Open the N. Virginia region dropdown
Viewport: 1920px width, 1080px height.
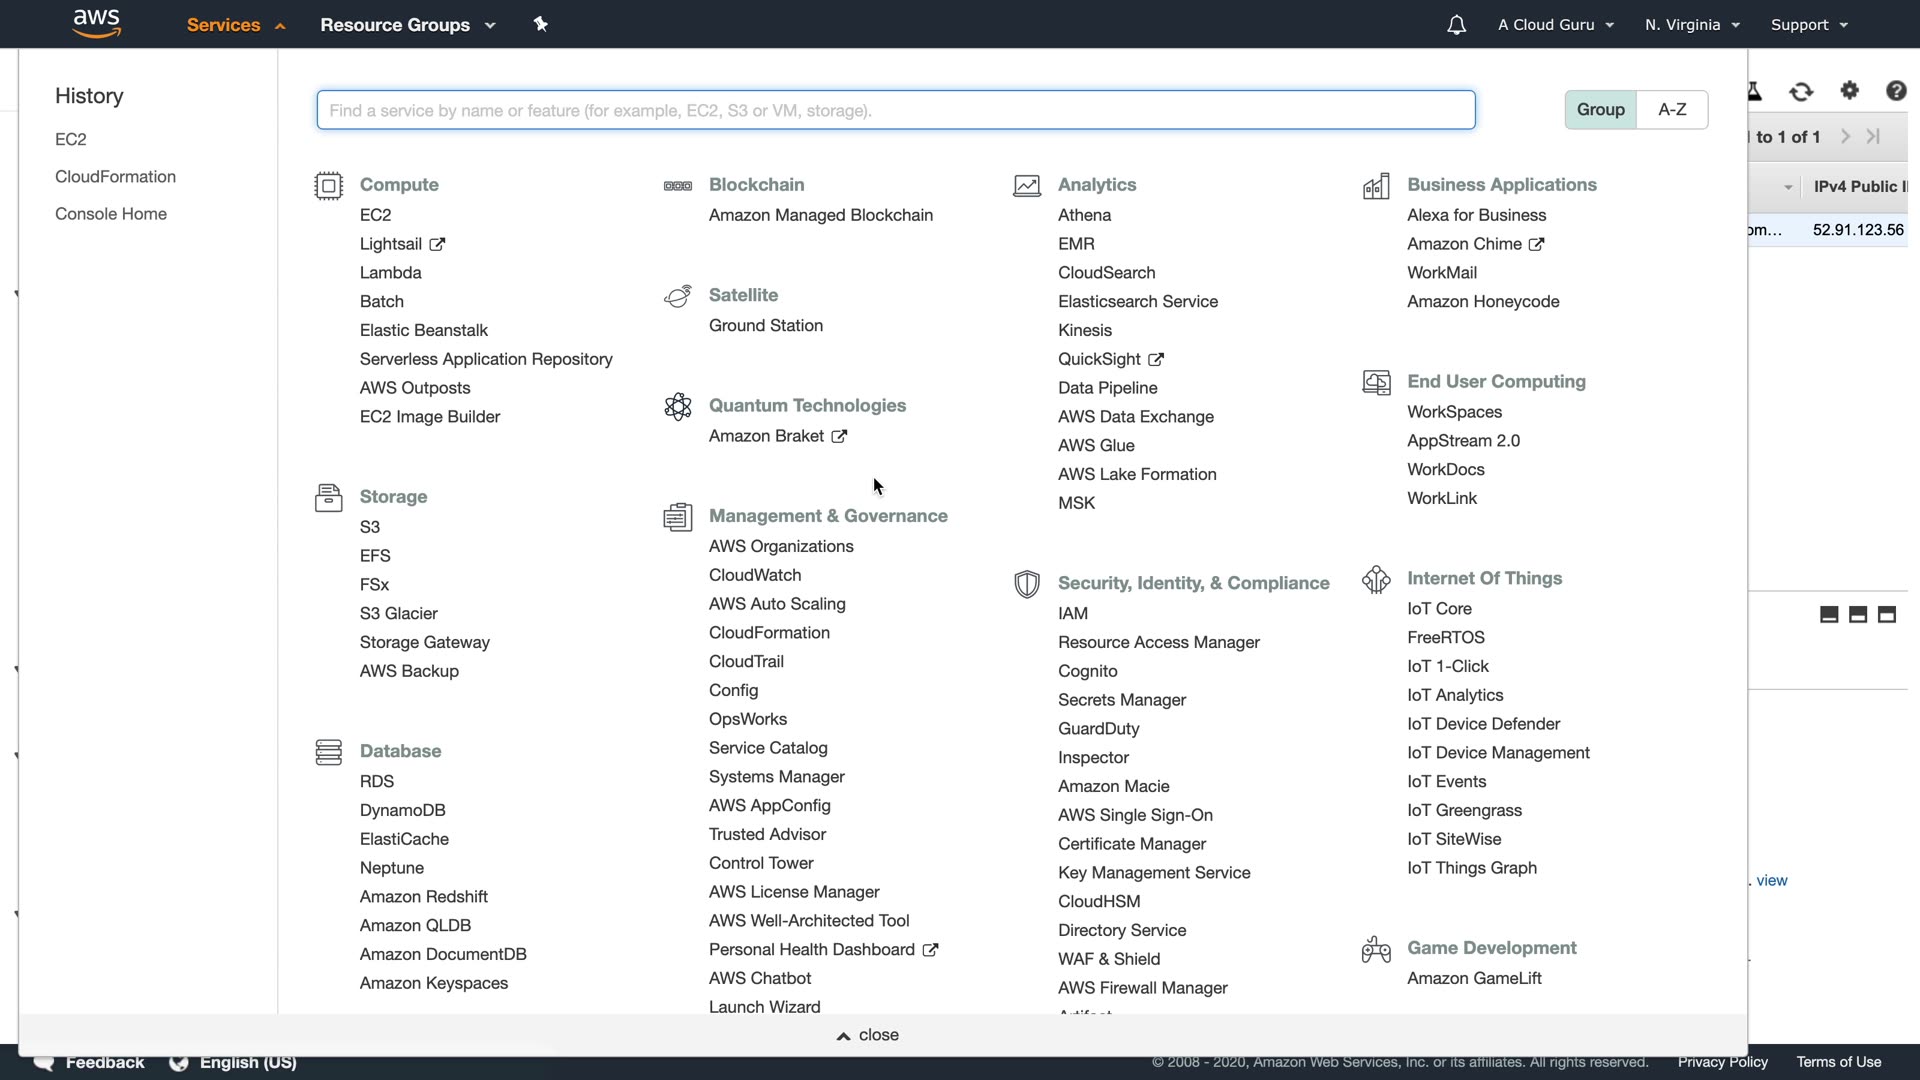pos(1692,25)
